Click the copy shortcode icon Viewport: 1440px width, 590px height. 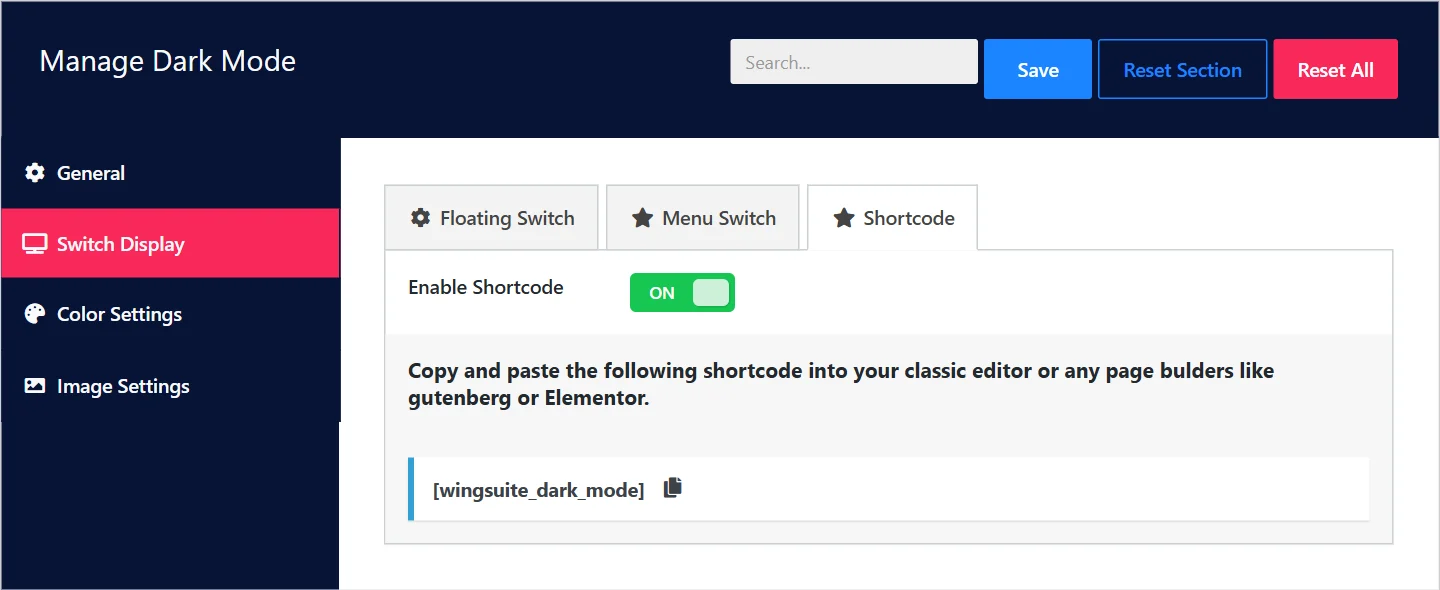coord(673,488)
